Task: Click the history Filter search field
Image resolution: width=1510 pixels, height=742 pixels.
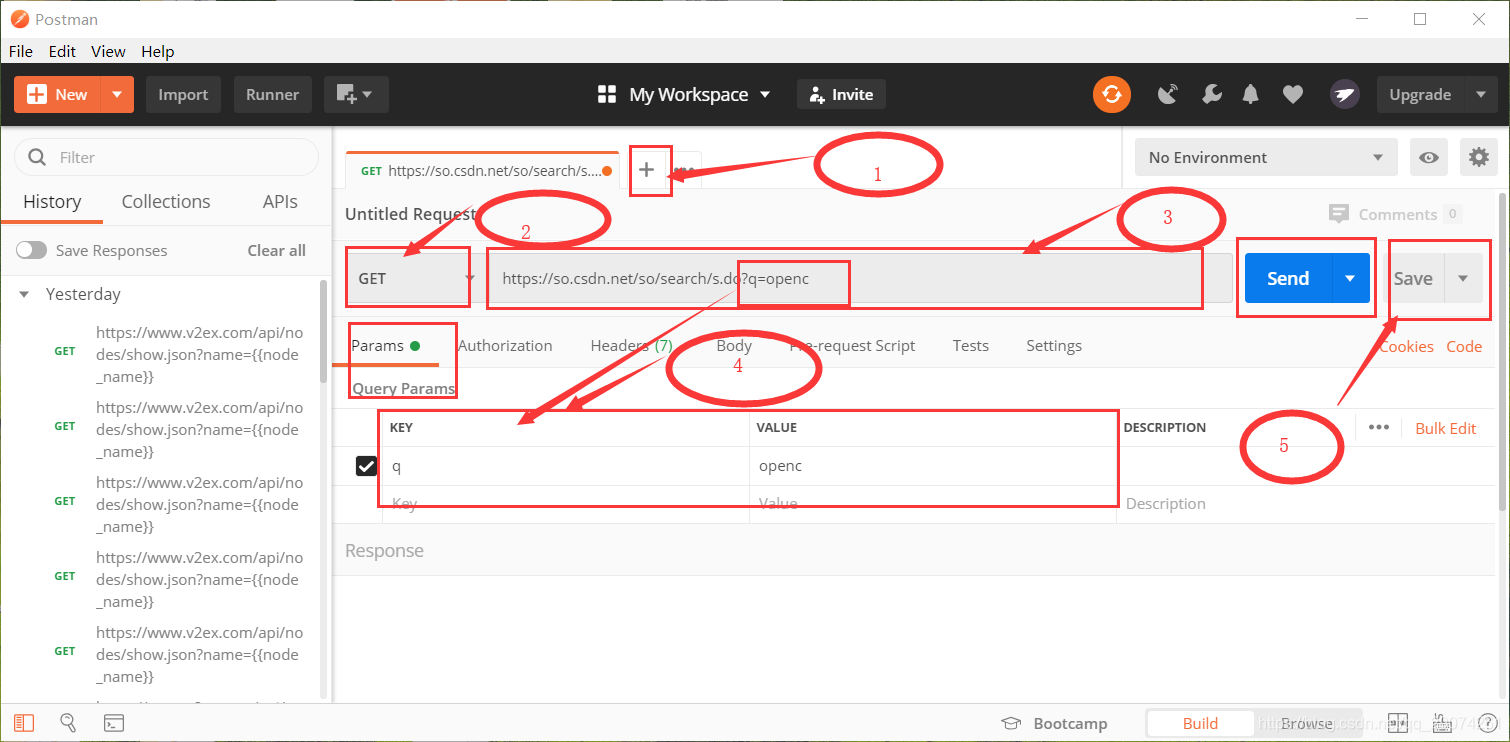Action: (166, 157)
